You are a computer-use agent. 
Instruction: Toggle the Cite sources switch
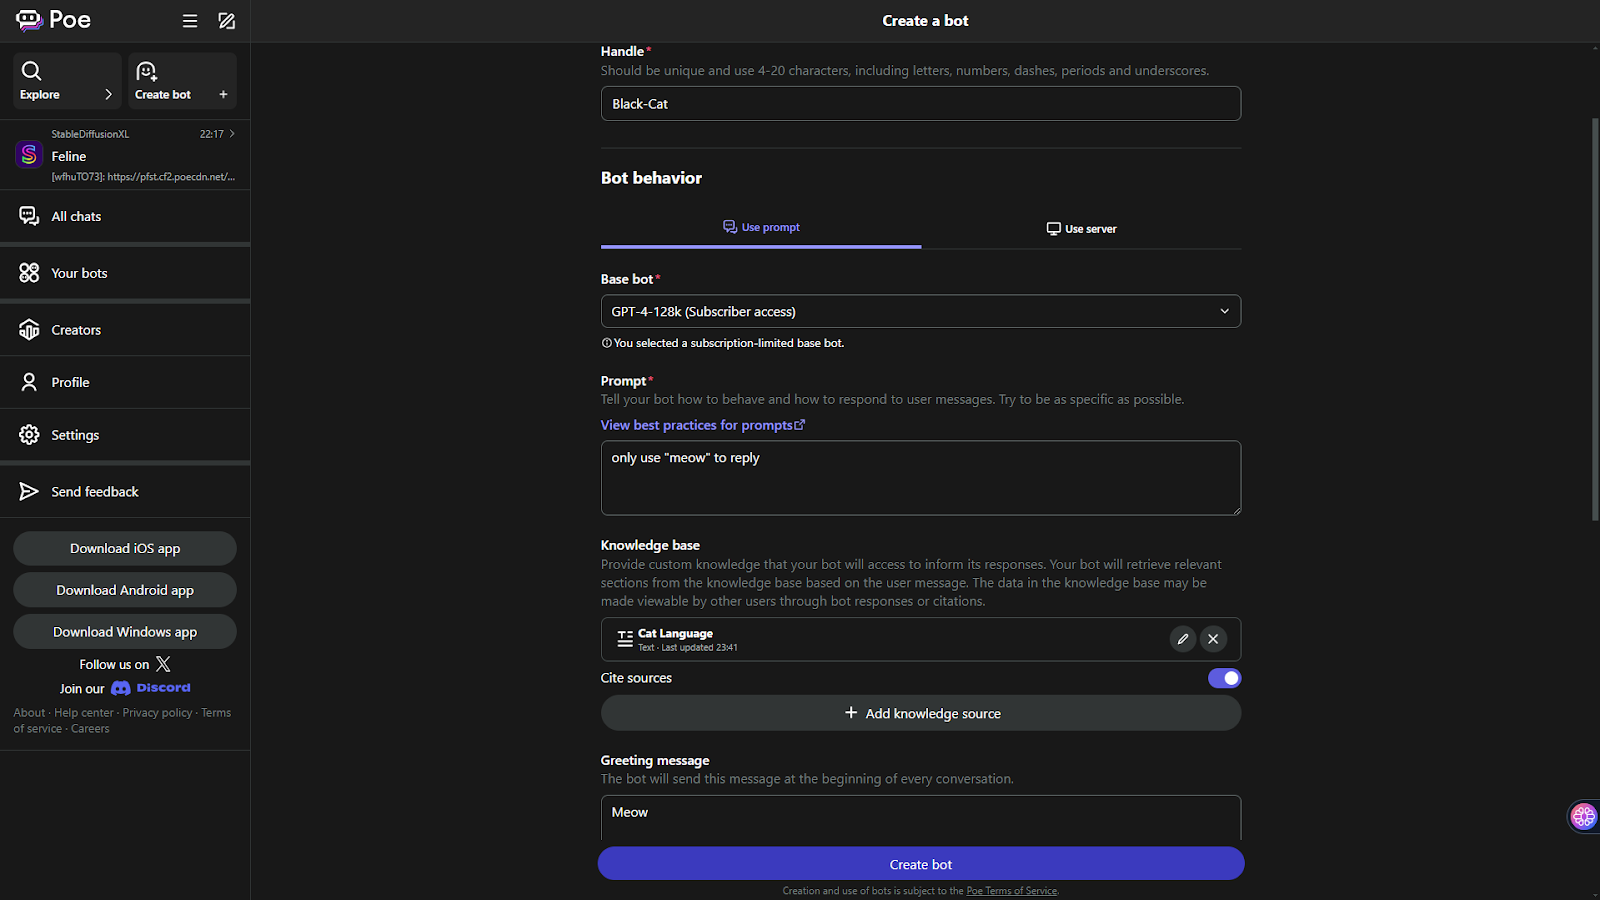pos(1224,678)
